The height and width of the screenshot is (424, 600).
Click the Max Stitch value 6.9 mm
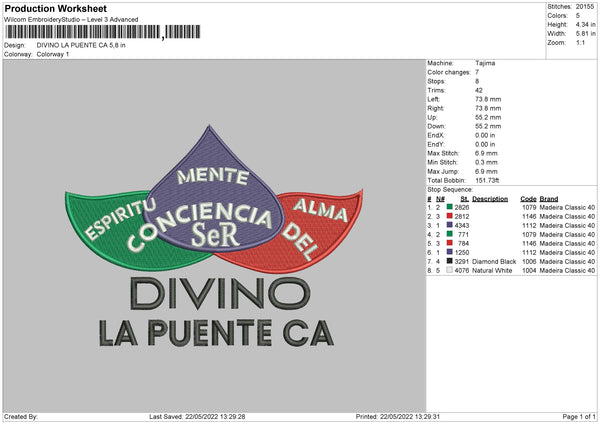[x=486, y=153]
